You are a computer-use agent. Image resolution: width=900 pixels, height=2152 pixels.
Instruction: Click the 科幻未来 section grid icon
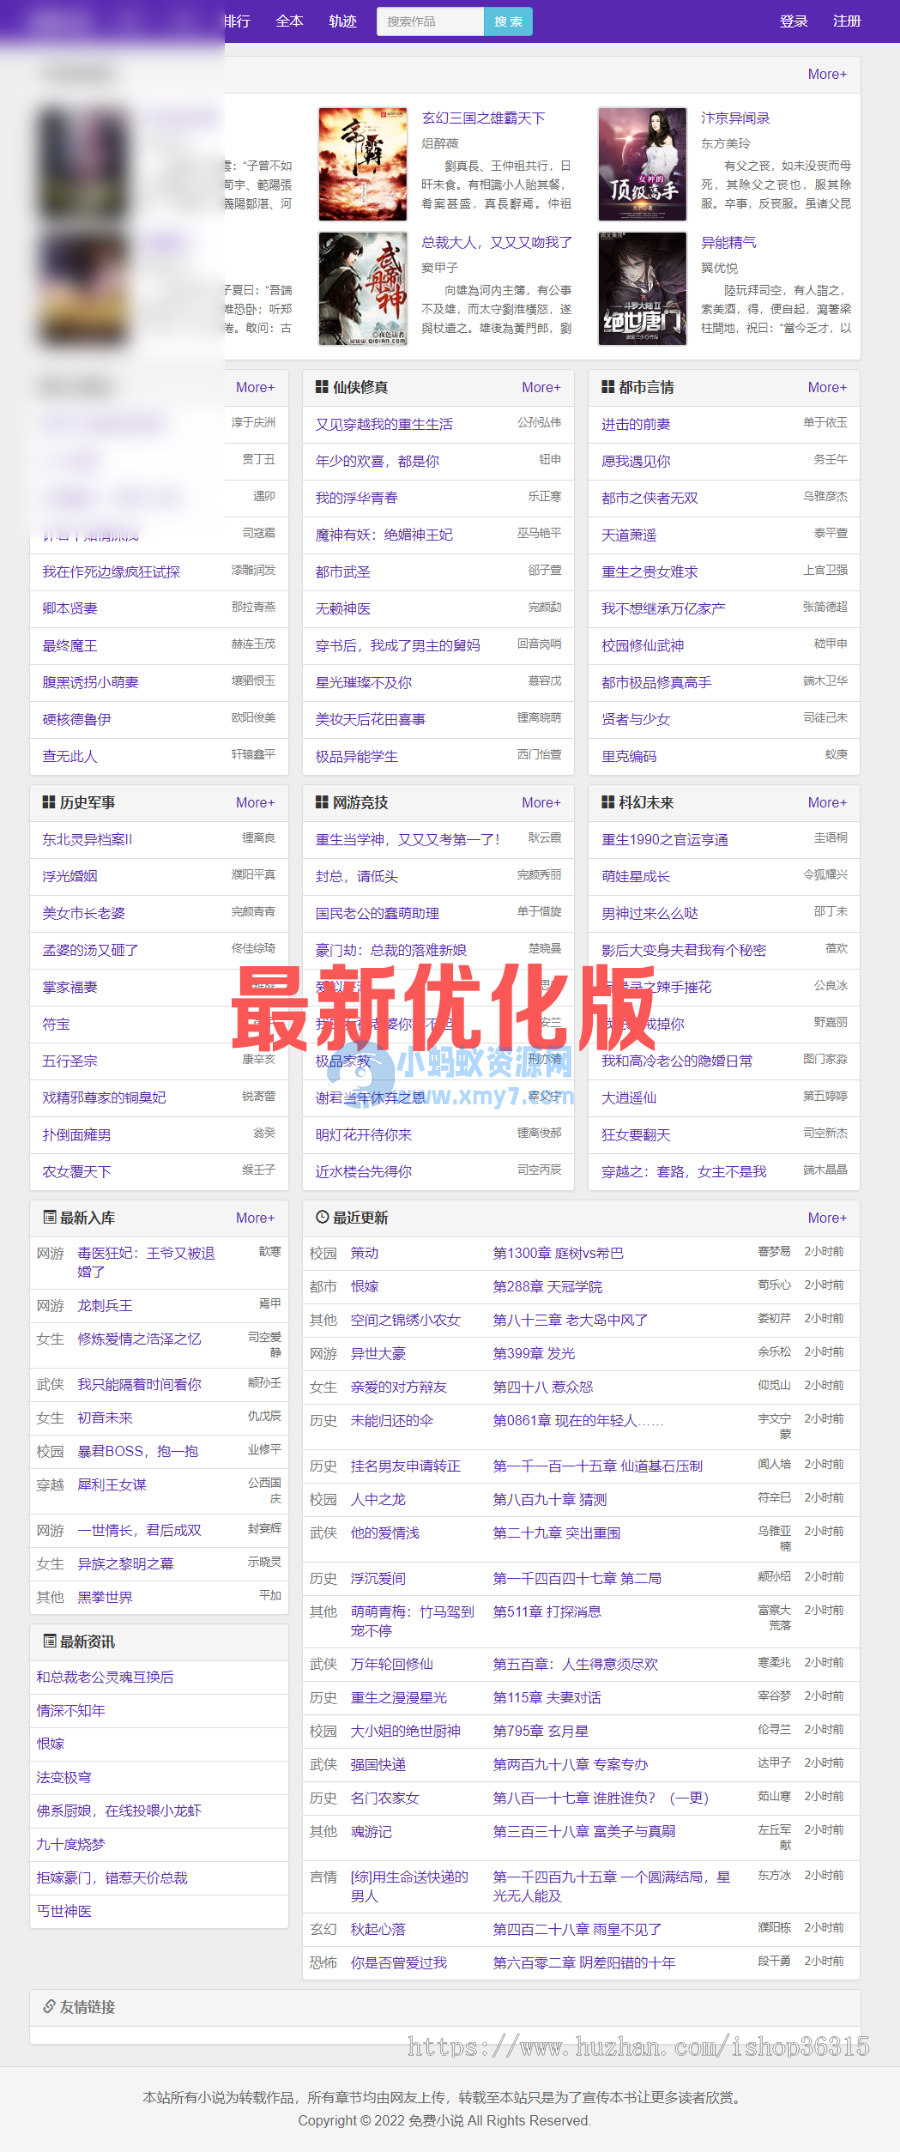coord(608,802)
